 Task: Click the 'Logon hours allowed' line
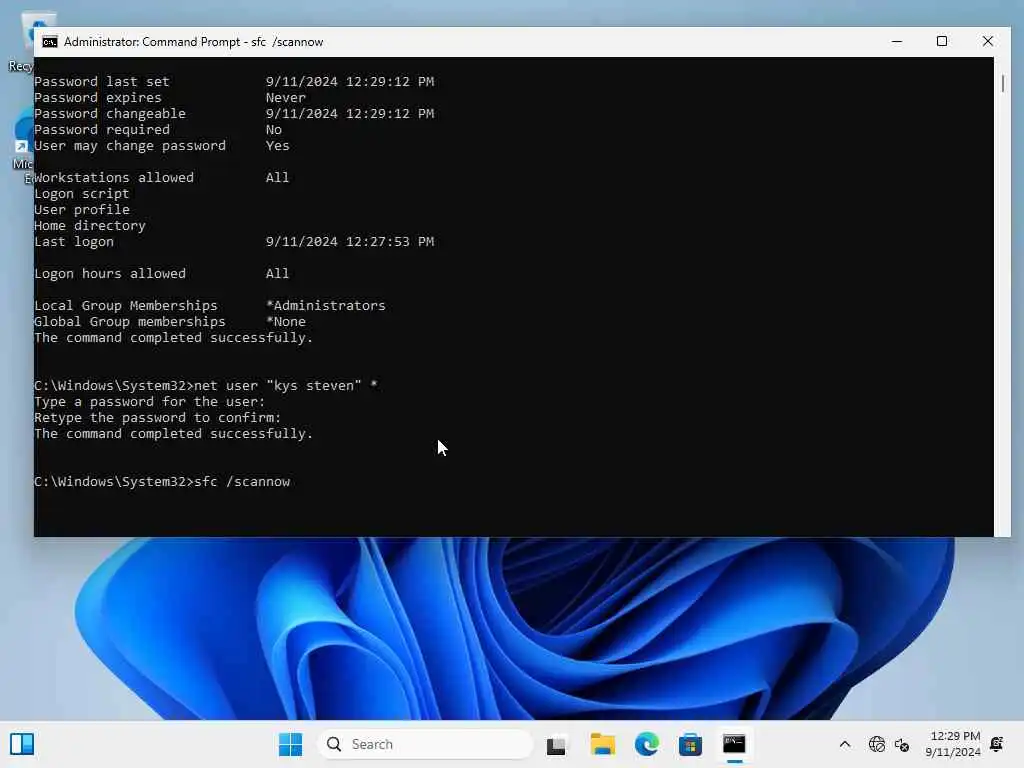coord(161,274)
